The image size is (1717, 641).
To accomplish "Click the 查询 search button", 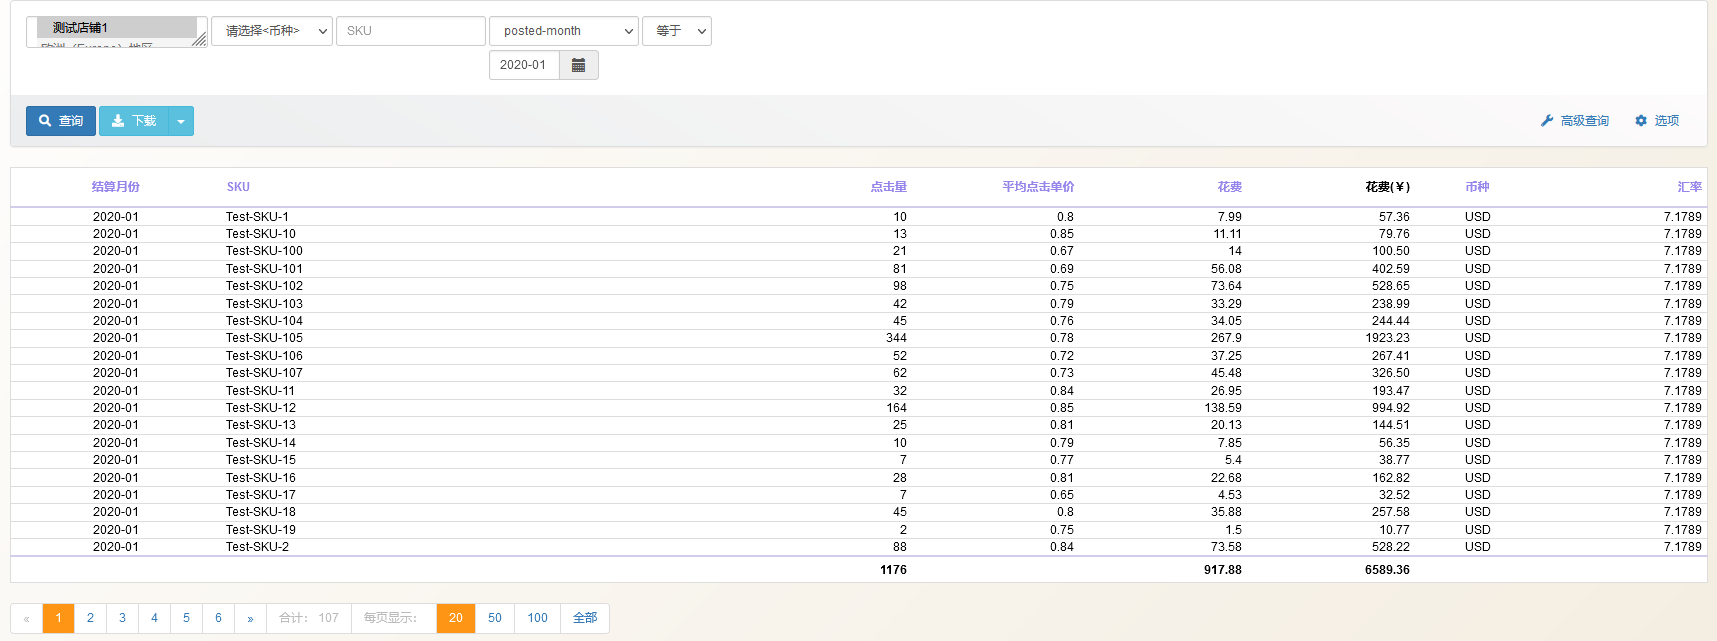I will pyautogui.click(x=61, y=121).
